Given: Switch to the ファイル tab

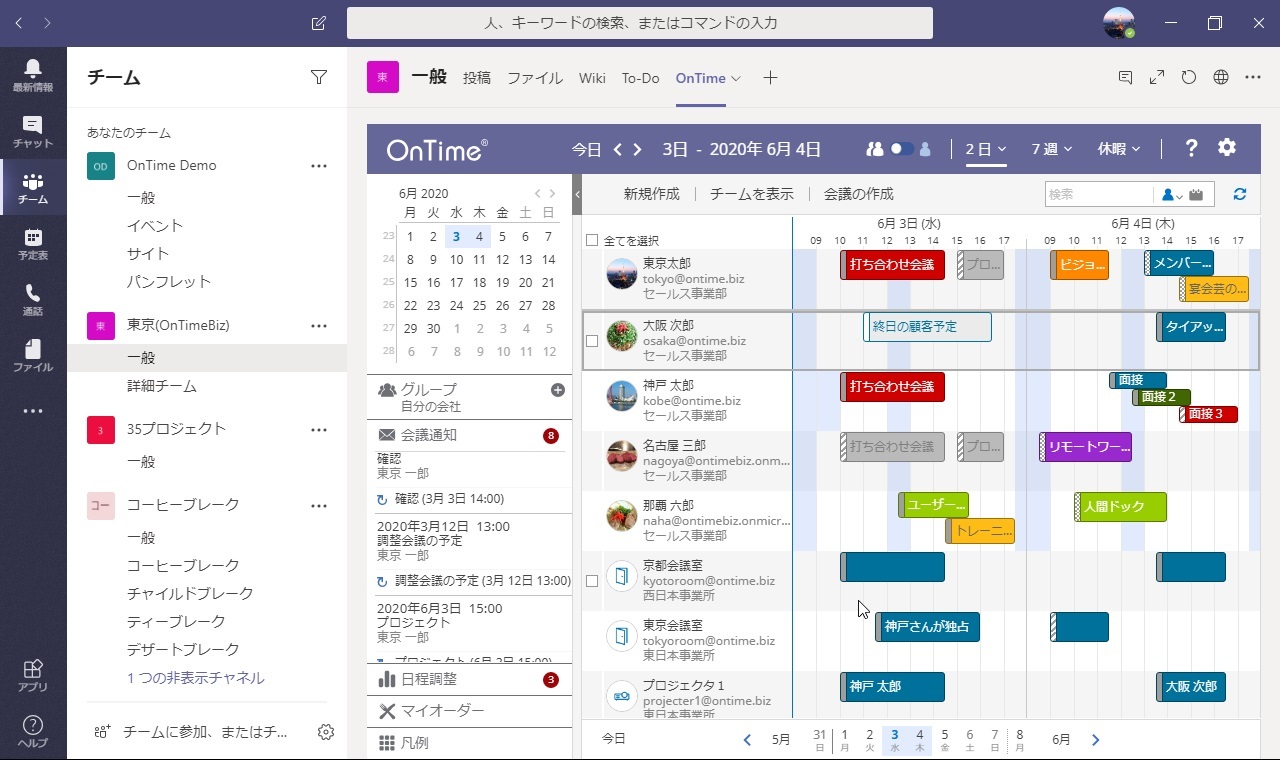Looking at the screenshot, I should 535,78.
